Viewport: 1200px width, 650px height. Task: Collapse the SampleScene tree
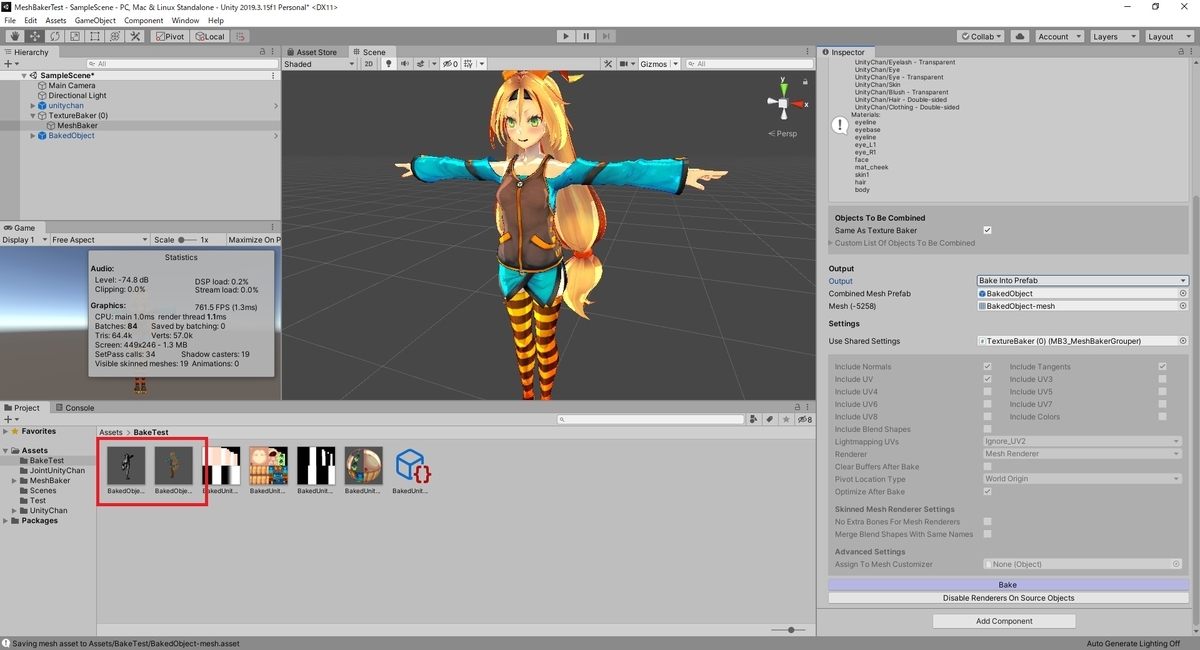[24, 76]
